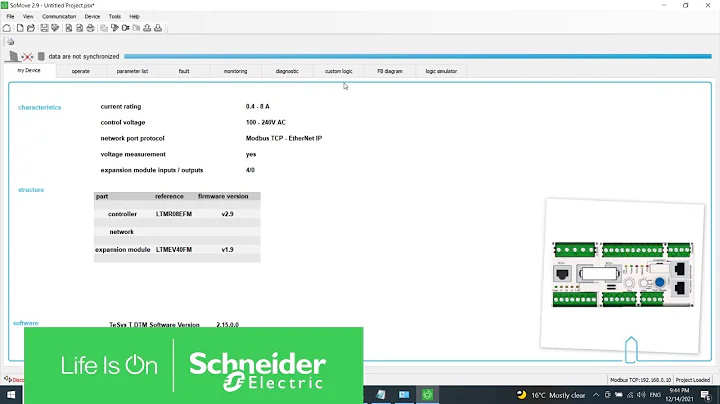Open the fault tab
This screenshot has height=404, width=720.
click(x=184, y=71)
